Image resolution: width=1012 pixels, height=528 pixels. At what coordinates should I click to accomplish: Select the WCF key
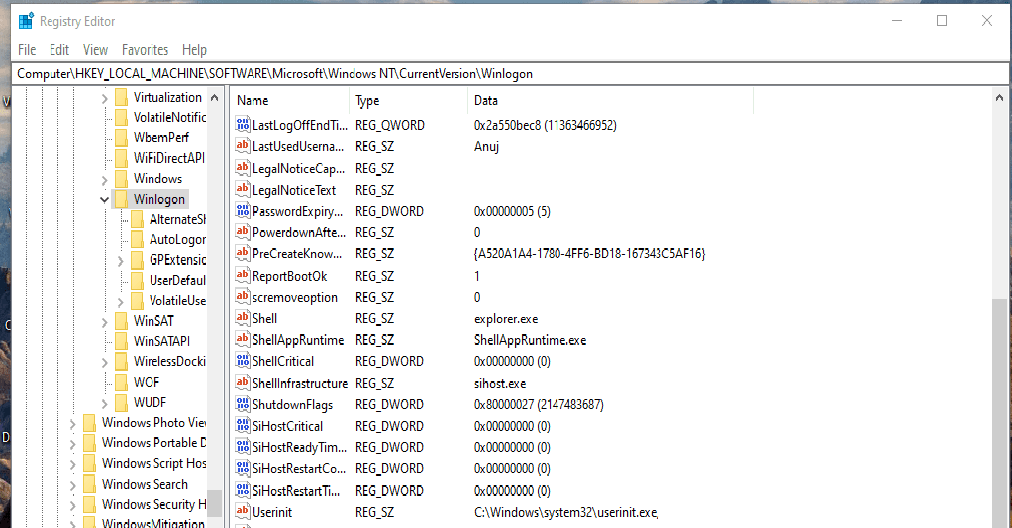(x=147, y=382)
